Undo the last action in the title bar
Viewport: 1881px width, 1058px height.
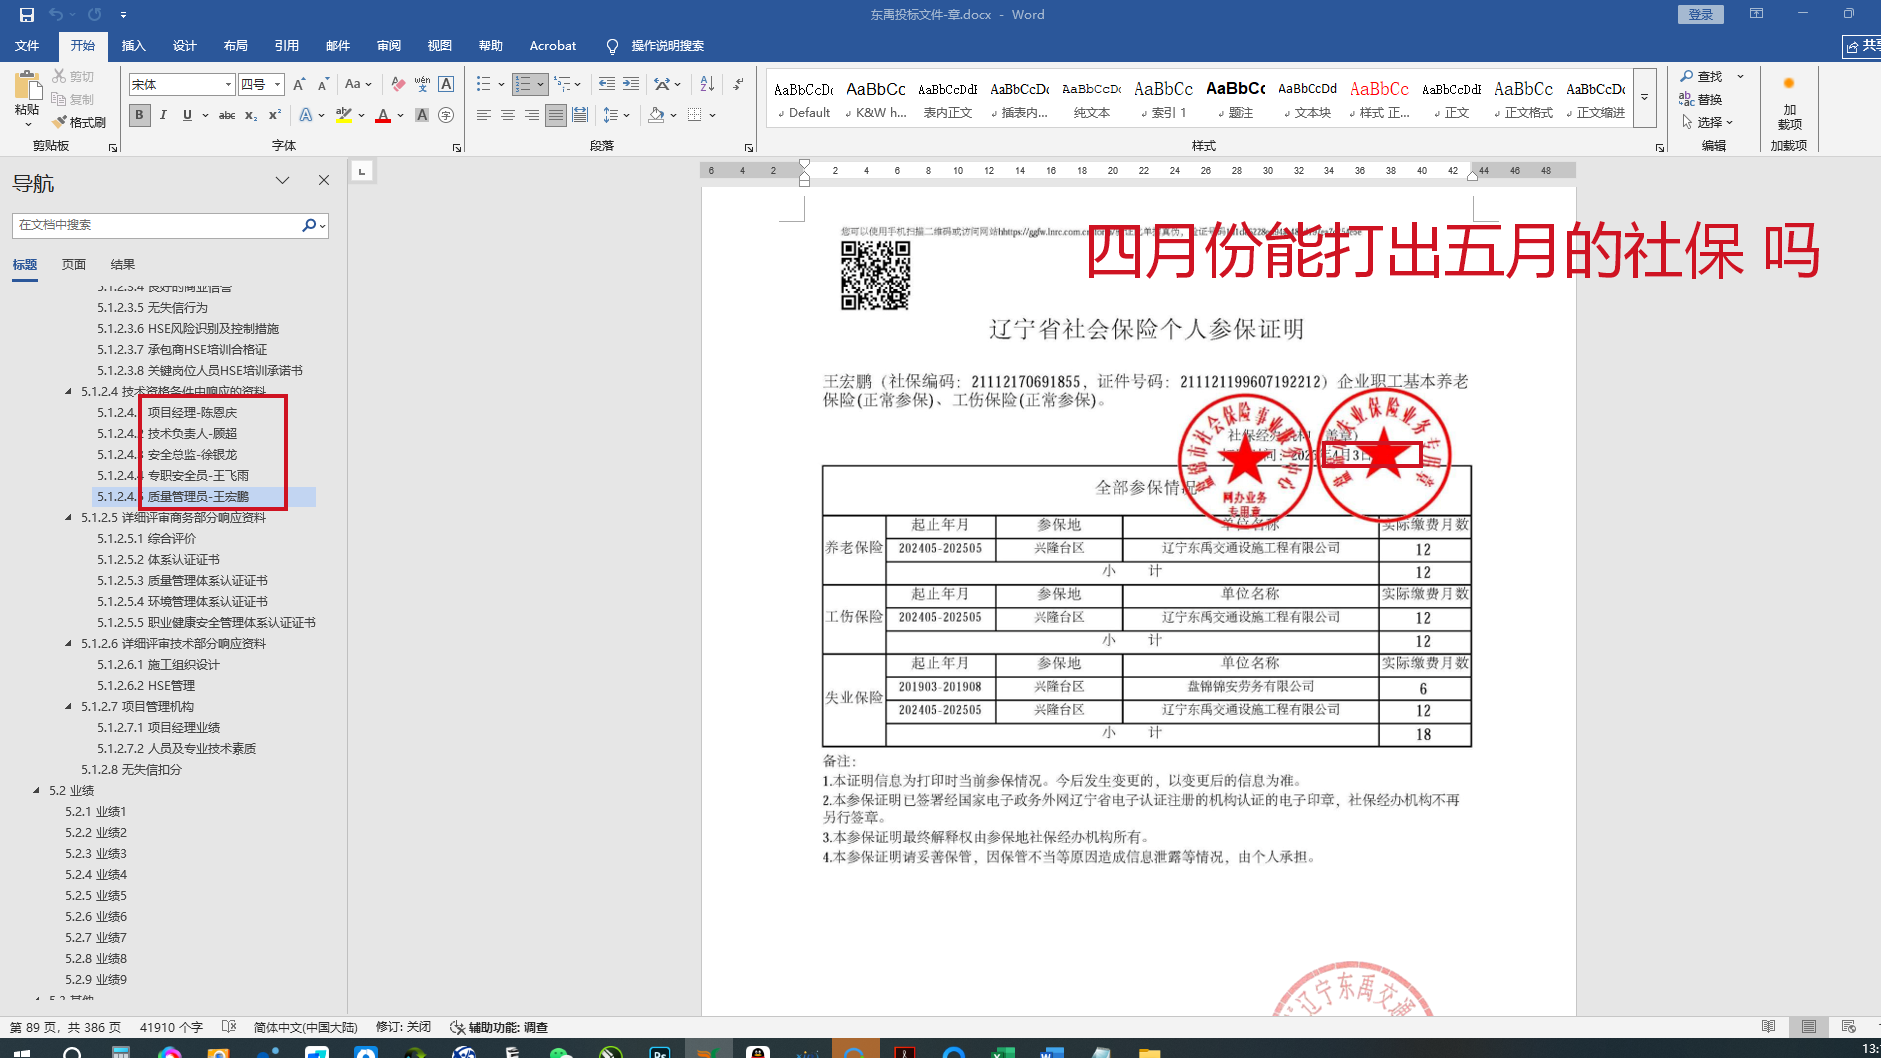[x=56, y=15]
